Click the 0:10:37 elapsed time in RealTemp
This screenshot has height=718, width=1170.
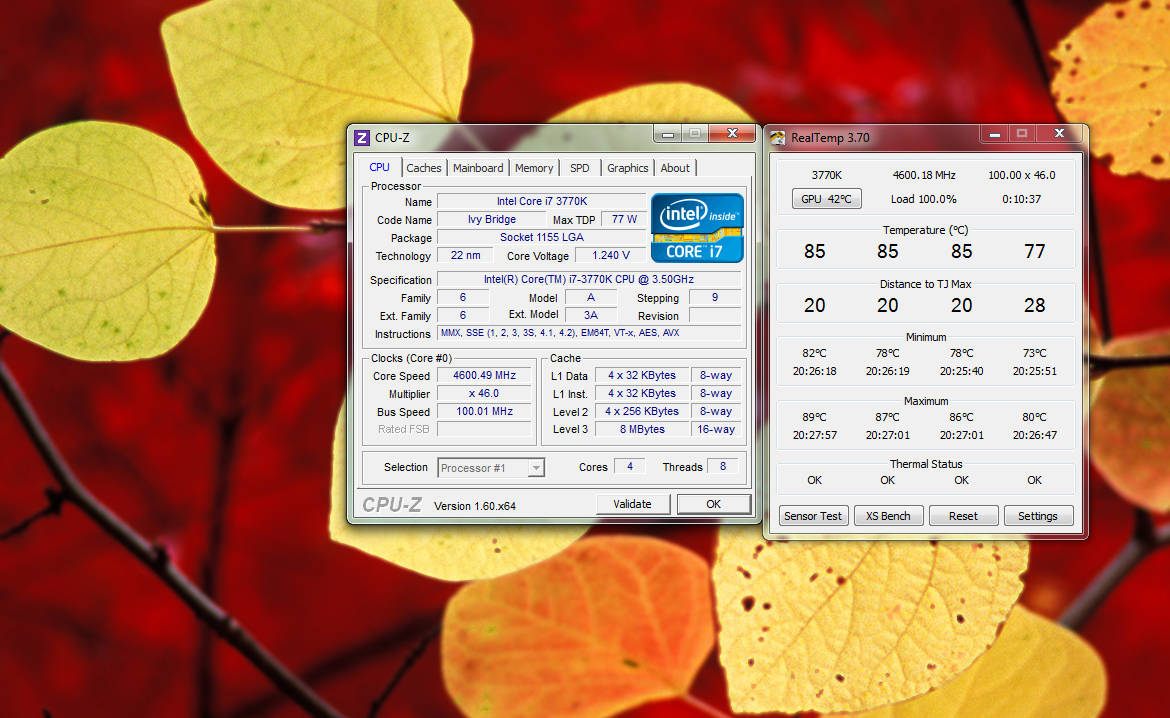(1022, 199)
